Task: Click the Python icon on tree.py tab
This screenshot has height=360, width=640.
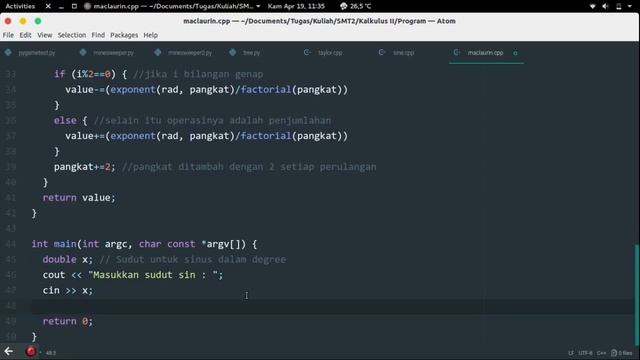Action: point(233,52)
